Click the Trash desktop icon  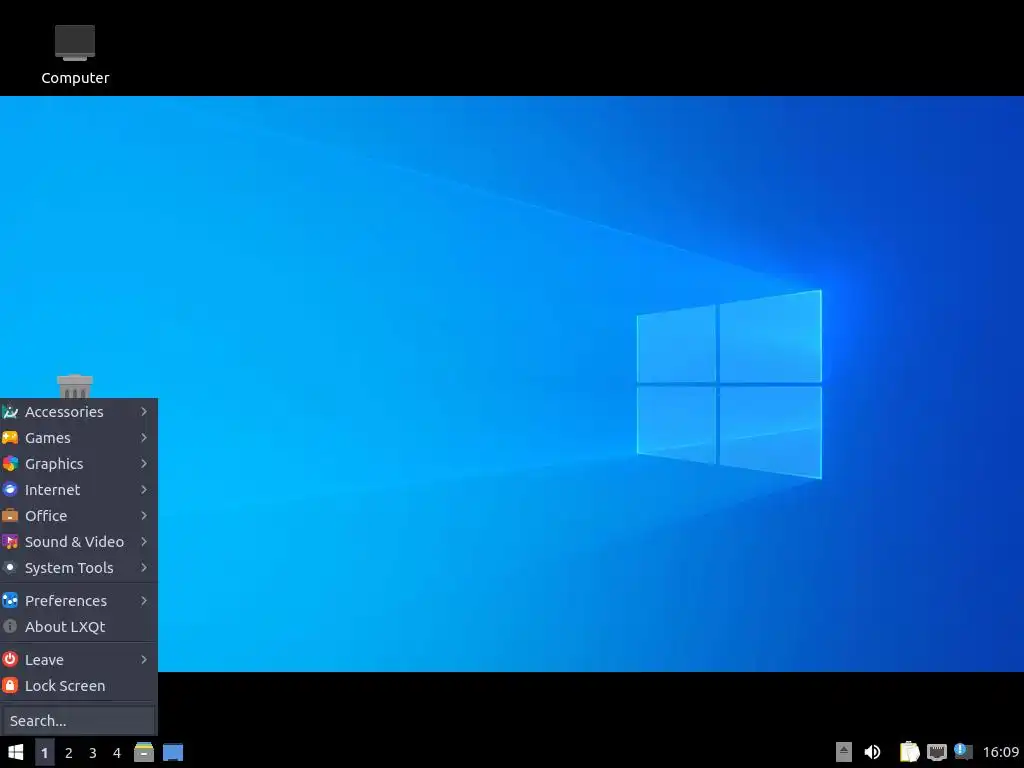click(74, 386)
